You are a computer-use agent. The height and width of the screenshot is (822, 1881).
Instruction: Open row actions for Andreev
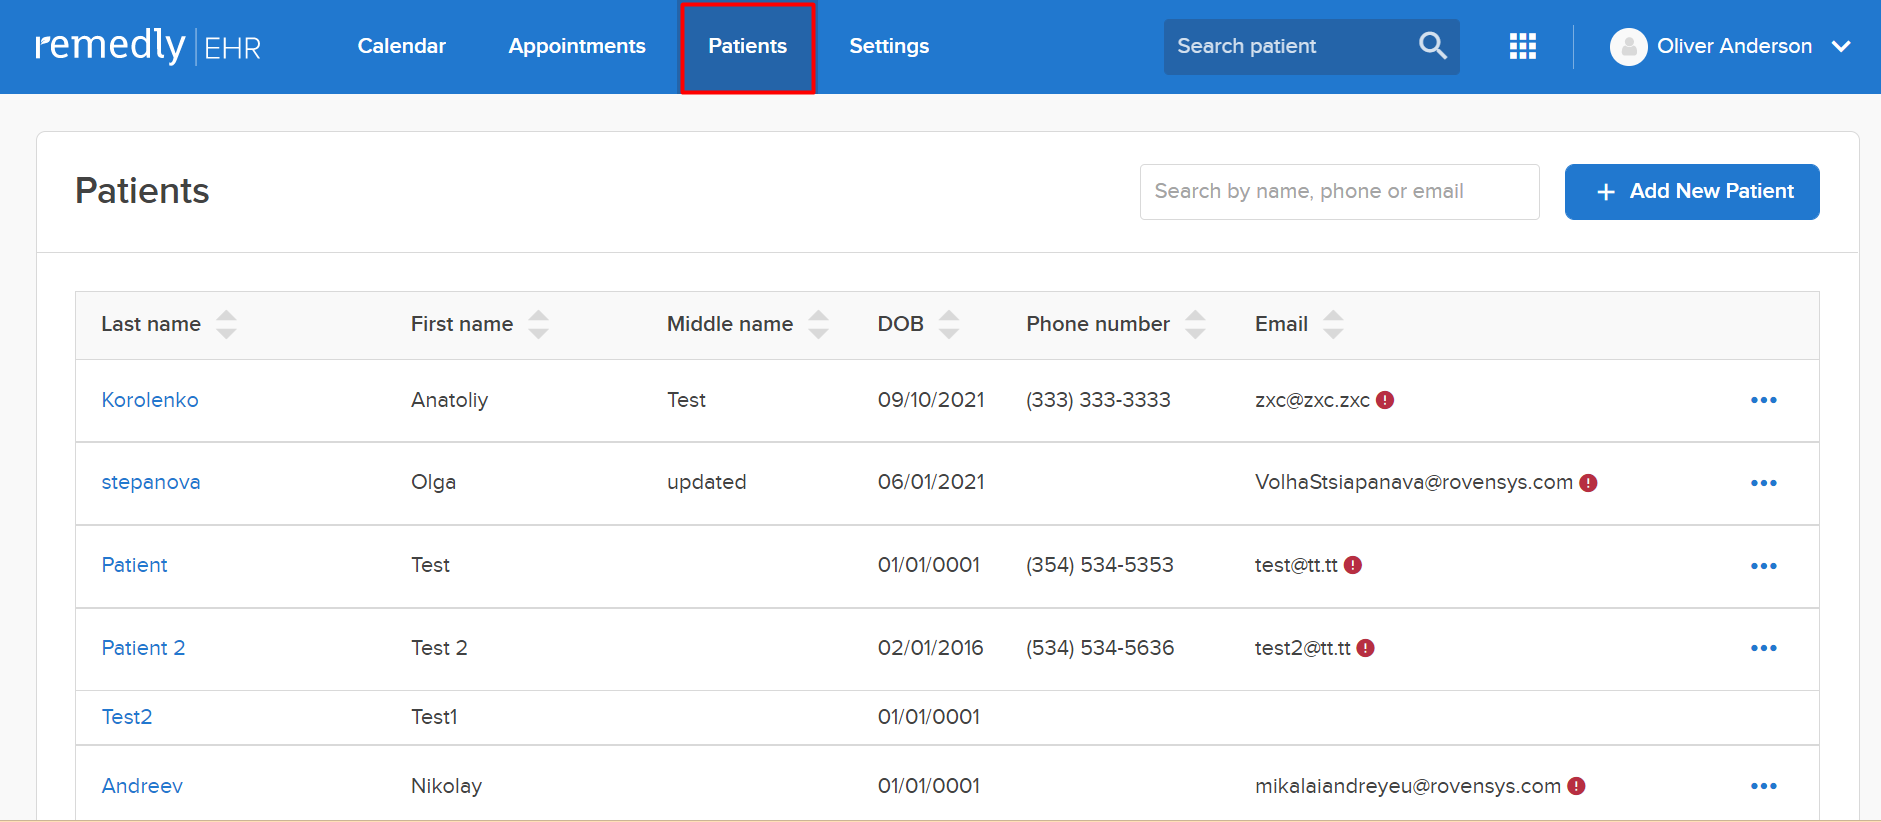(1763, 786)
